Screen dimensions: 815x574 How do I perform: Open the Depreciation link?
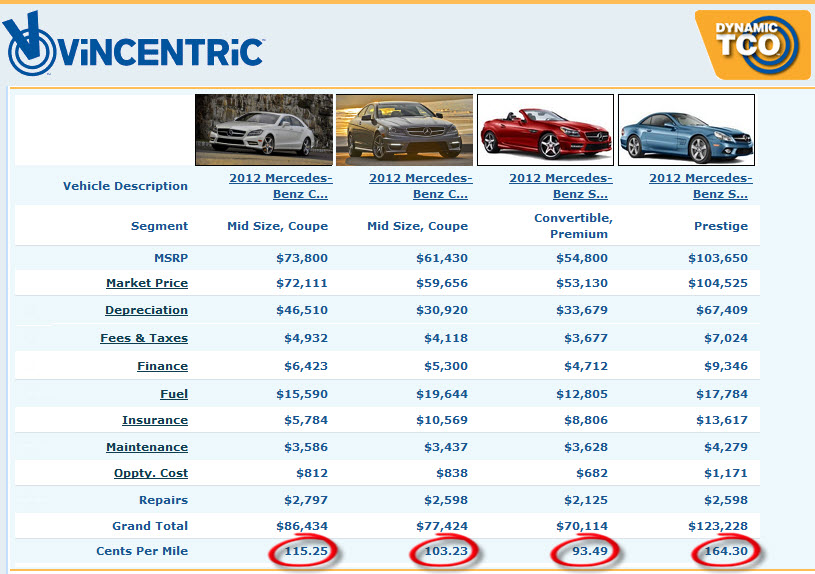click(147, 310)
